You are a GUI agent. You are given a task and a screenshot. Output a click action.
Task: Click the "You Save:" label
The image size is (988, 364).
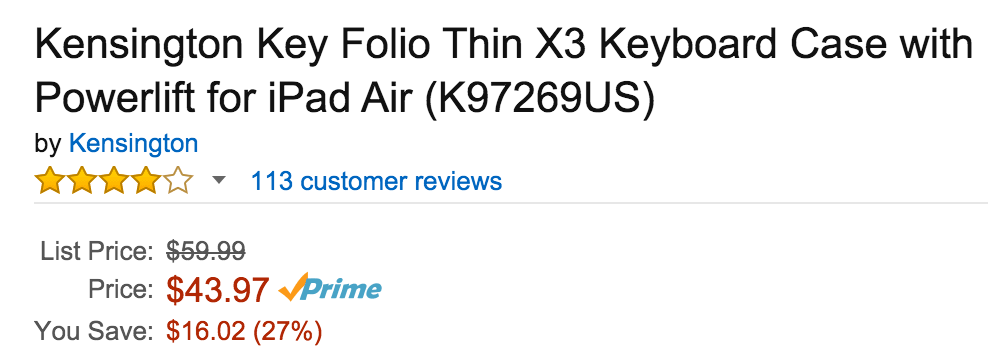click(95, 331)
